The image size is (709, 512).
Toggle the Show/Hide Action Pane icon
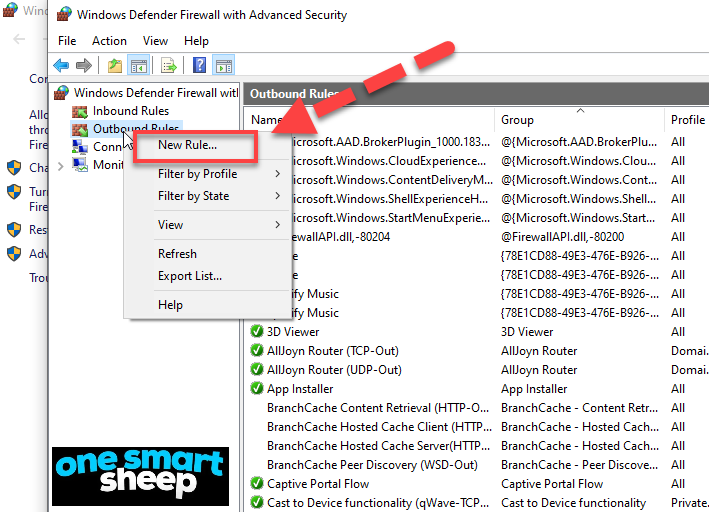(x=224, y=66)
